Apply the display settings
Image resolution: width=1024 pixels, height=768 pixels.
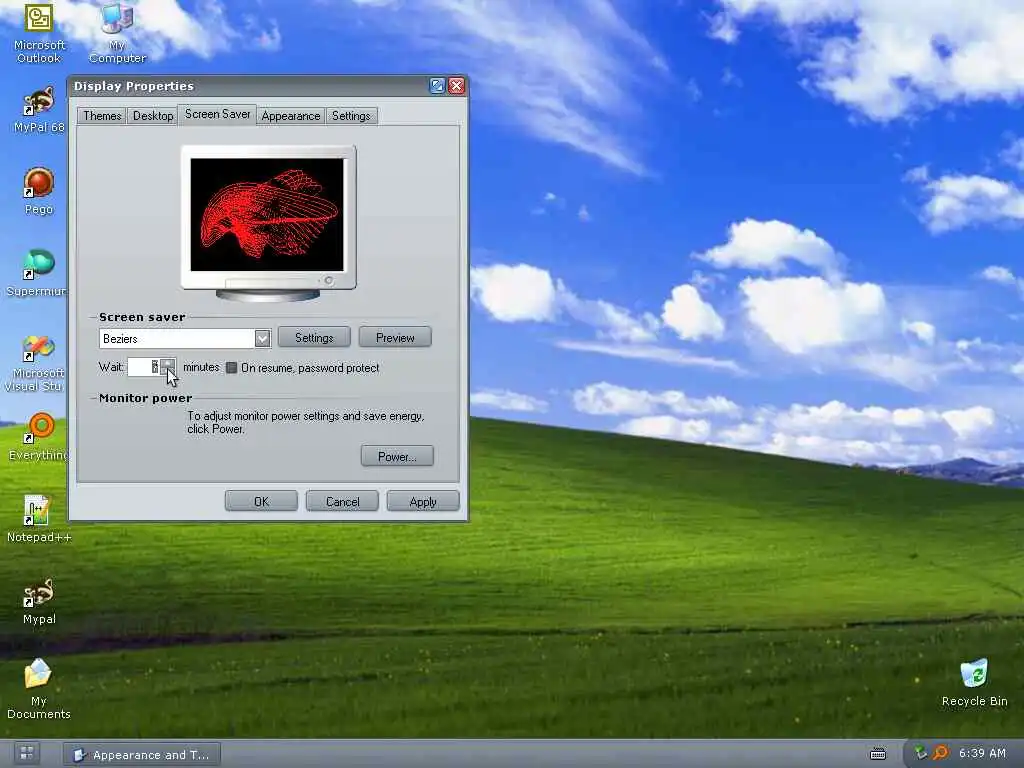pyautogui.click(x=423, y=502)
